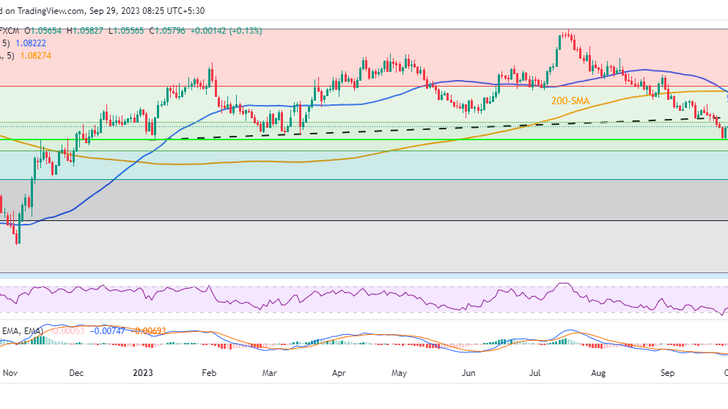The image size is (728, 409).
Task: Select the blue moving average value 1.08222
Action: (x=31, y=43)
